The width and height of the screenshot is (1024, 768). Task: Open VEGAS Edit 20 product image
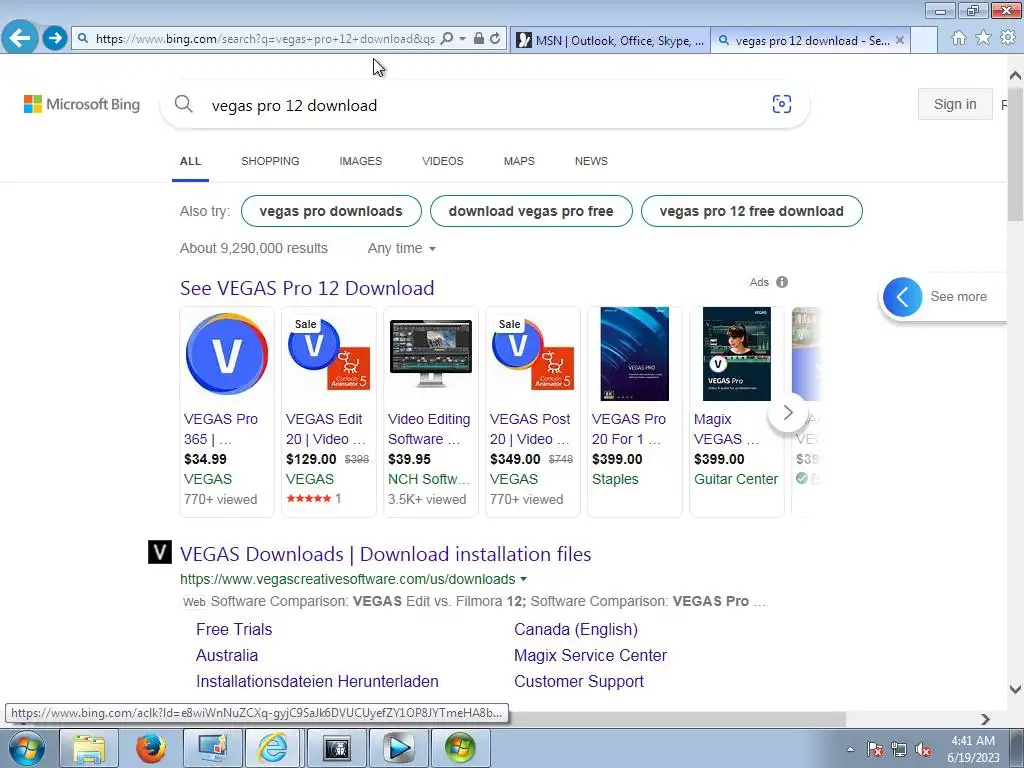click(x=328, y=354)
